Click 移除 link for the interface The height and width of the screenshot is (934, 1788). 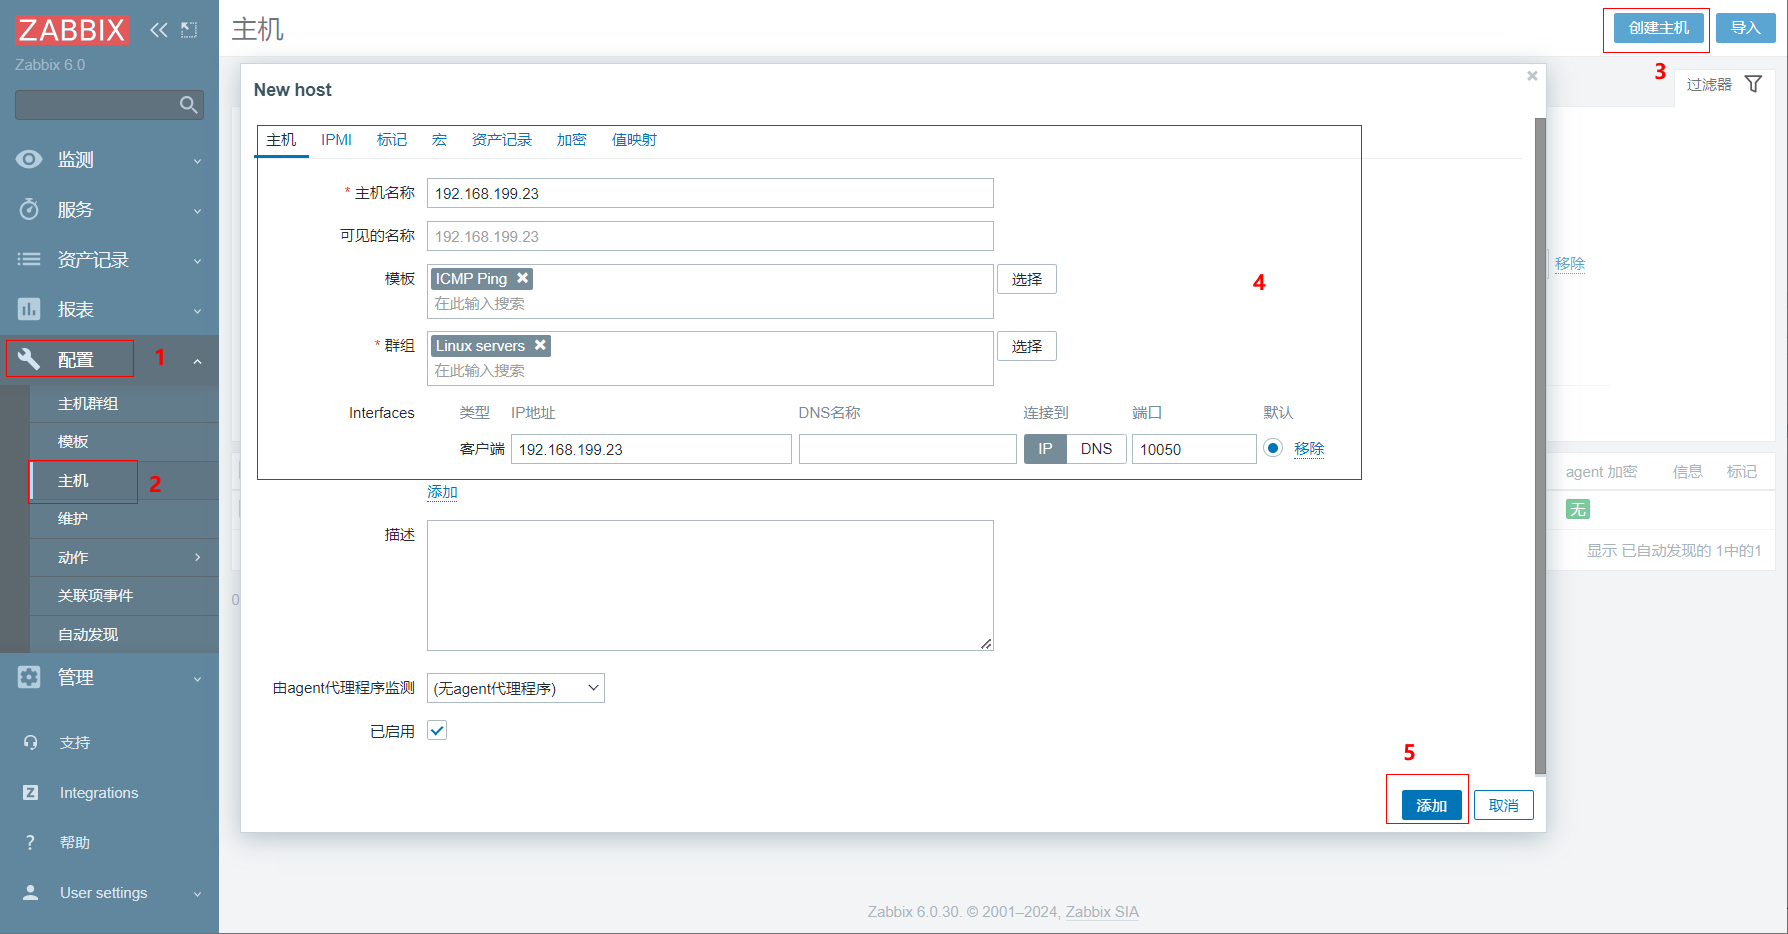[1309, 449]
